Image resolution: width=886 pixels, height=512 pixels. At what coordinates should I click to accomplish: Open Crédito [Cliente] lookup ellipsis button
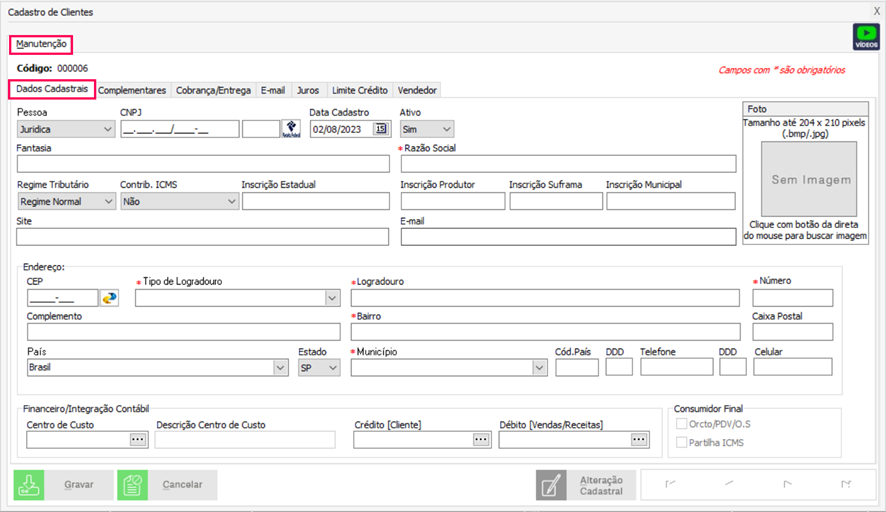pos(480,439)
